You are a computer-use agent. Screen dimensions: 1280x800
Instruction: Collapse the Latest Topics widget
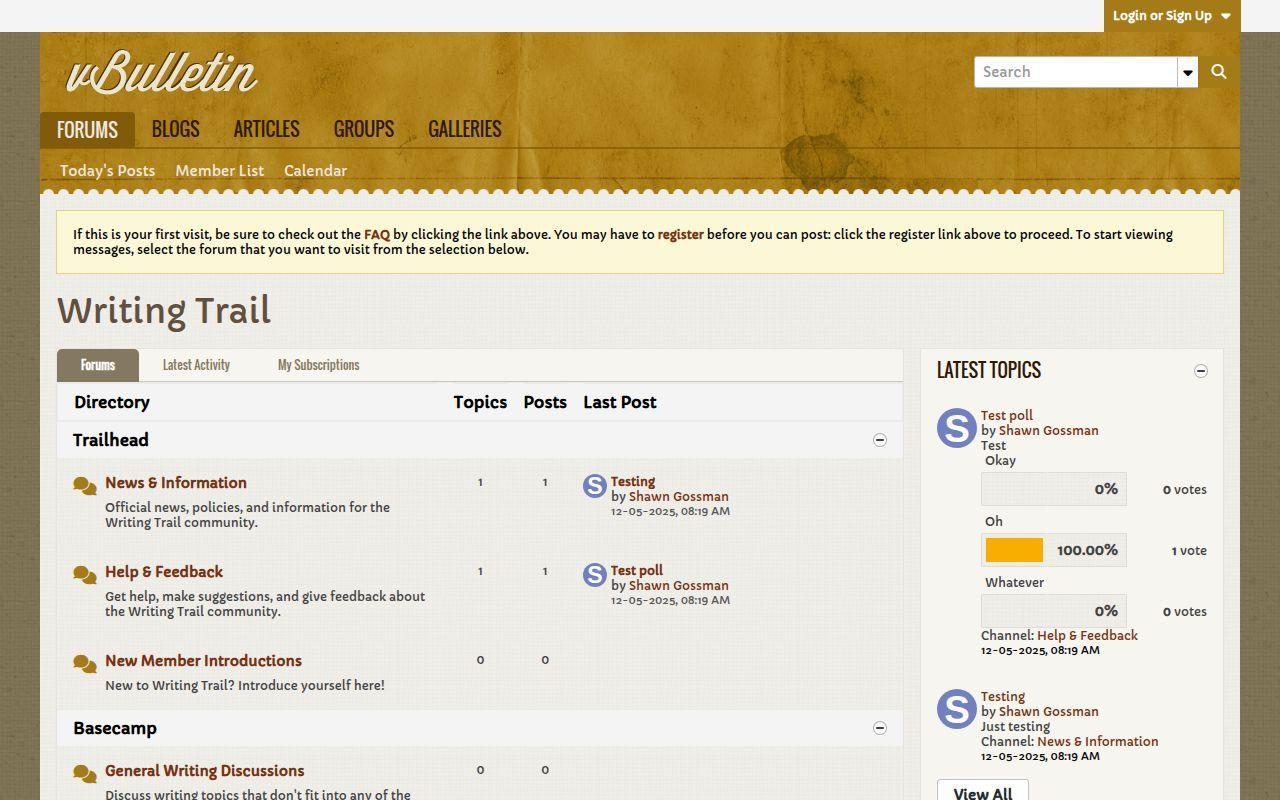pos(1201,371)
